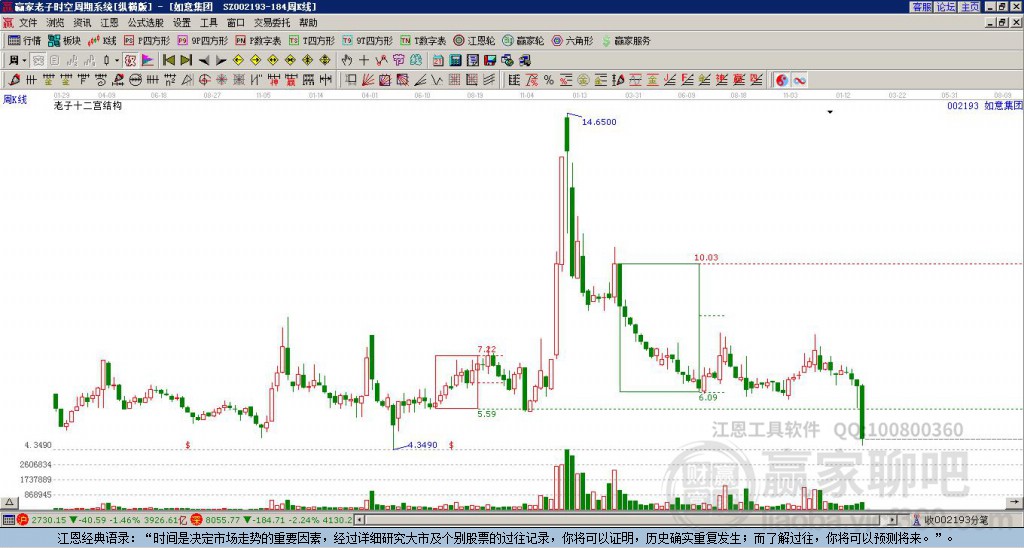The height and width of the screenshot is (548, 1024).
Task: Click the Shanghai index 沪 status icon
Action: (x=23, y=520)
